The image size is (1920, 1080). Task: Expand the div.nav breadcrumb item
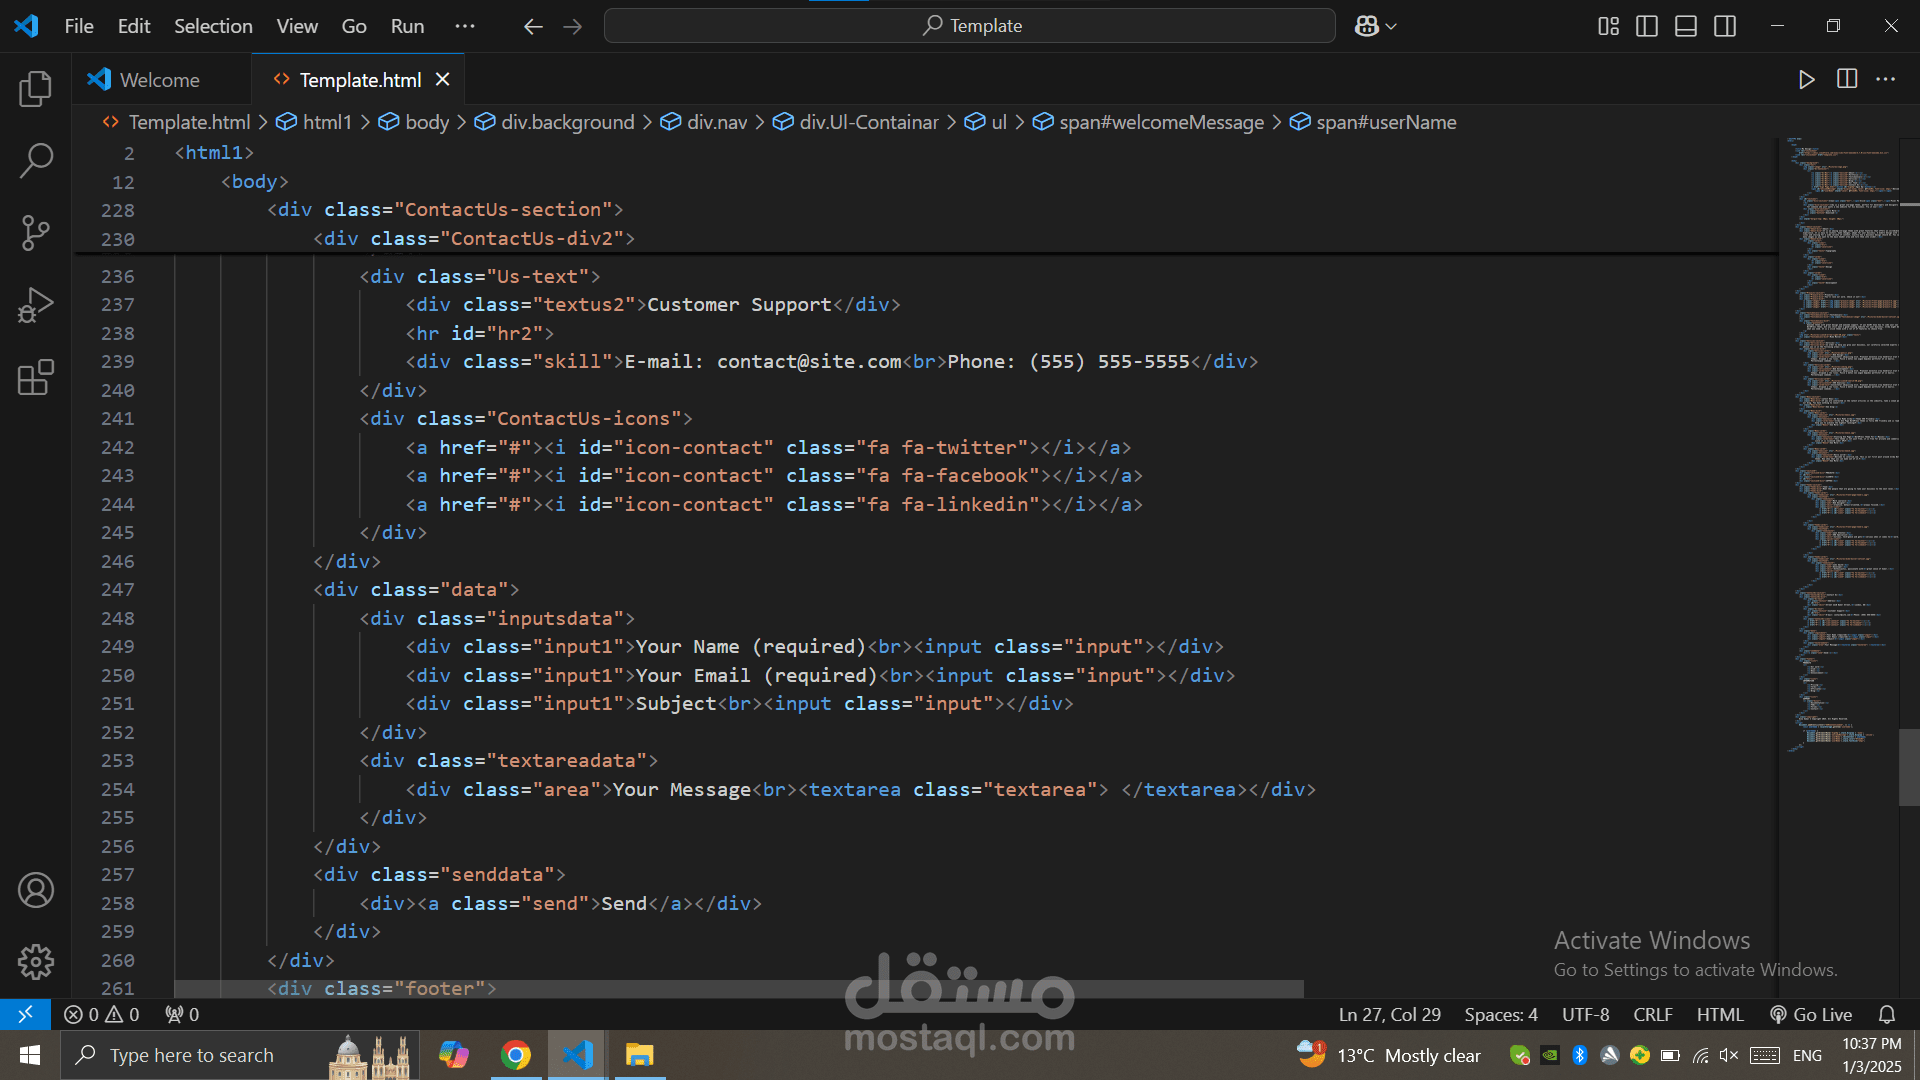point(716,122)
